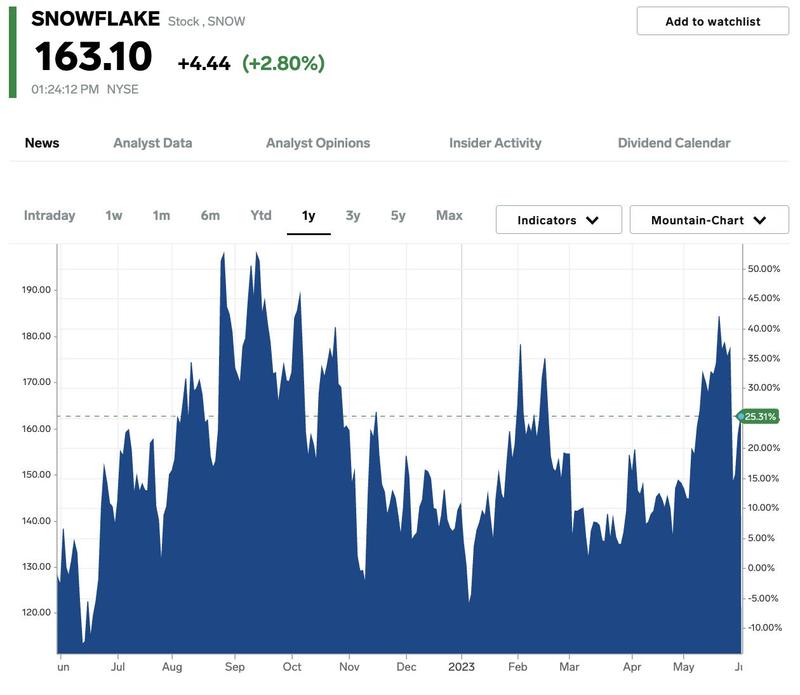The height and width of the screenshot is (695, 800).
Task: Click the May label on the time axis
Action: point(683,667)
